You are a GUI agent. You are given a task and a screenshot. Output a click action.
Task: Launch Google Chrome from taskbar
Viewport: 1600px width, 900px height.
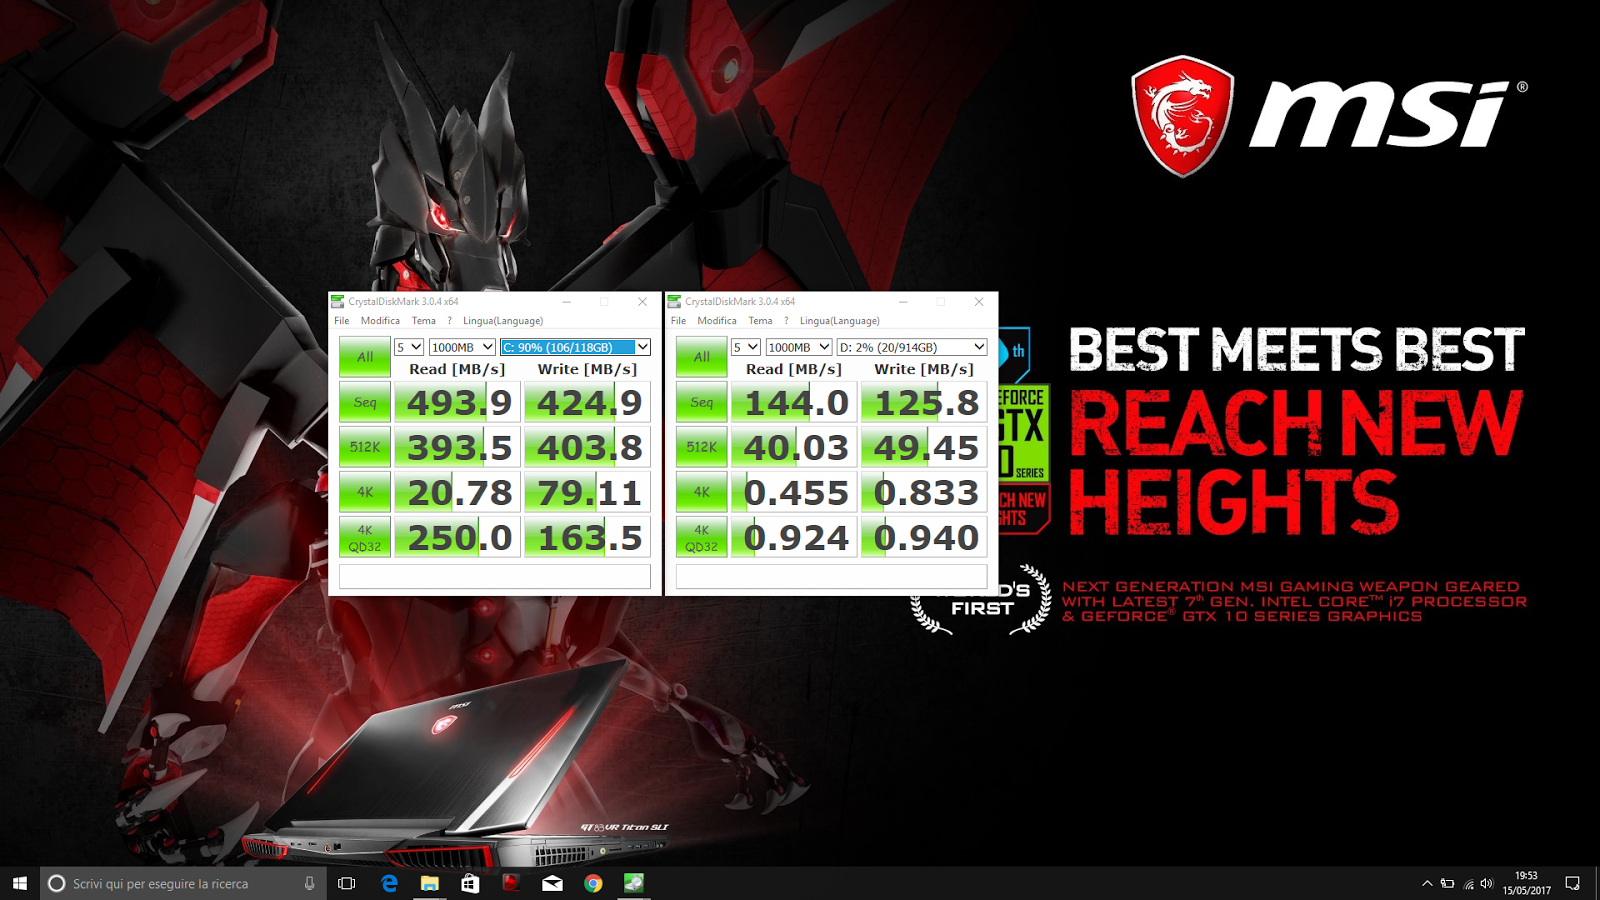click(593, 883)
